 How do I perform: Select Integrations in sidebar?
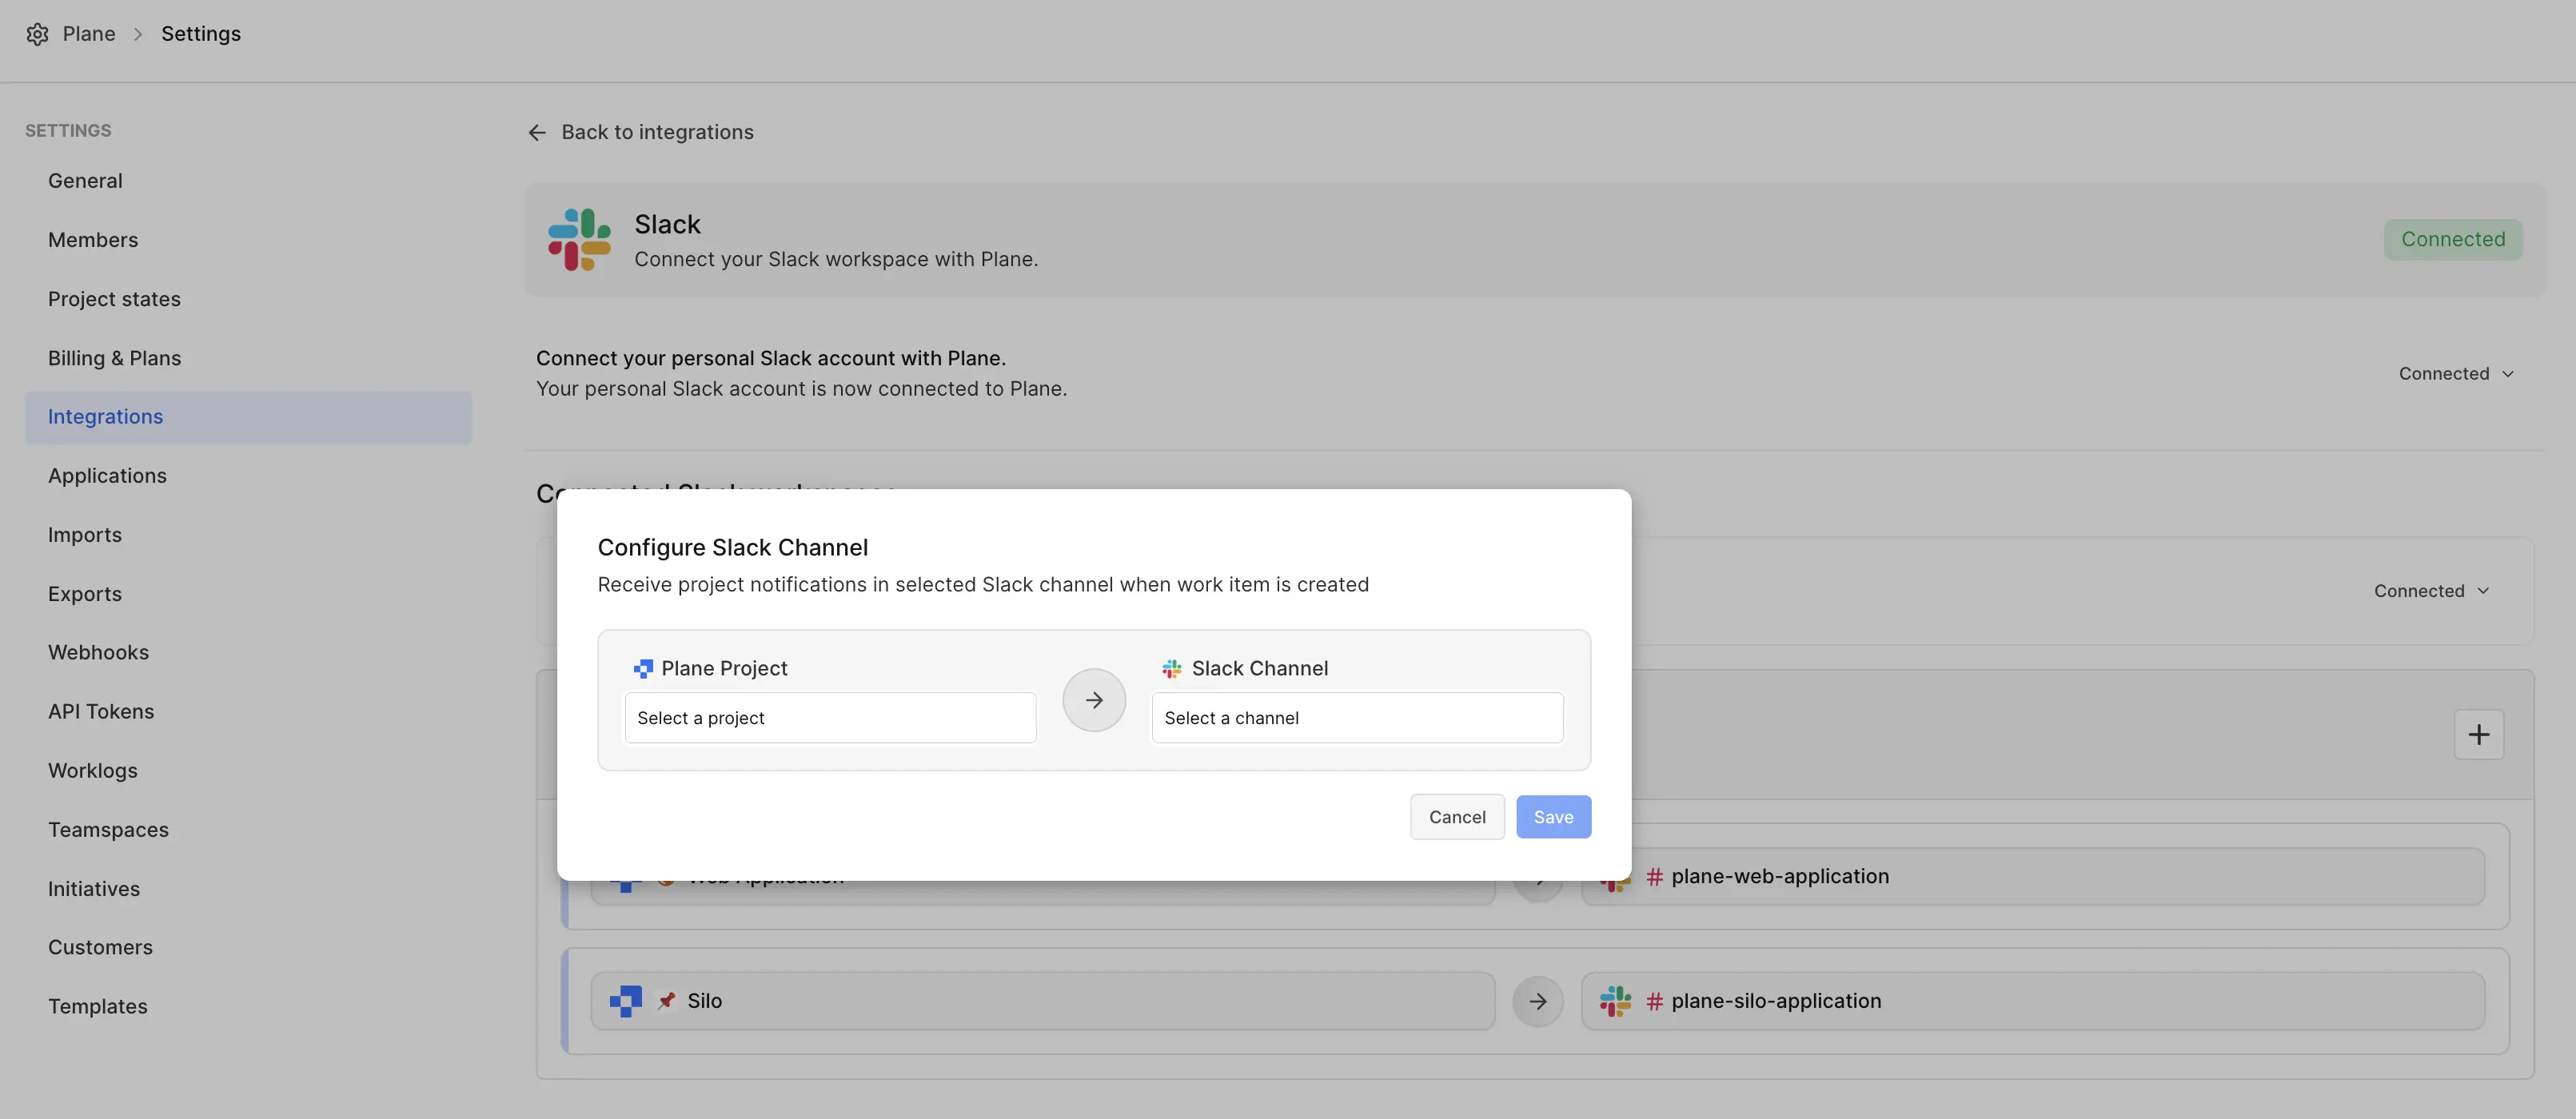click(248, 417)
